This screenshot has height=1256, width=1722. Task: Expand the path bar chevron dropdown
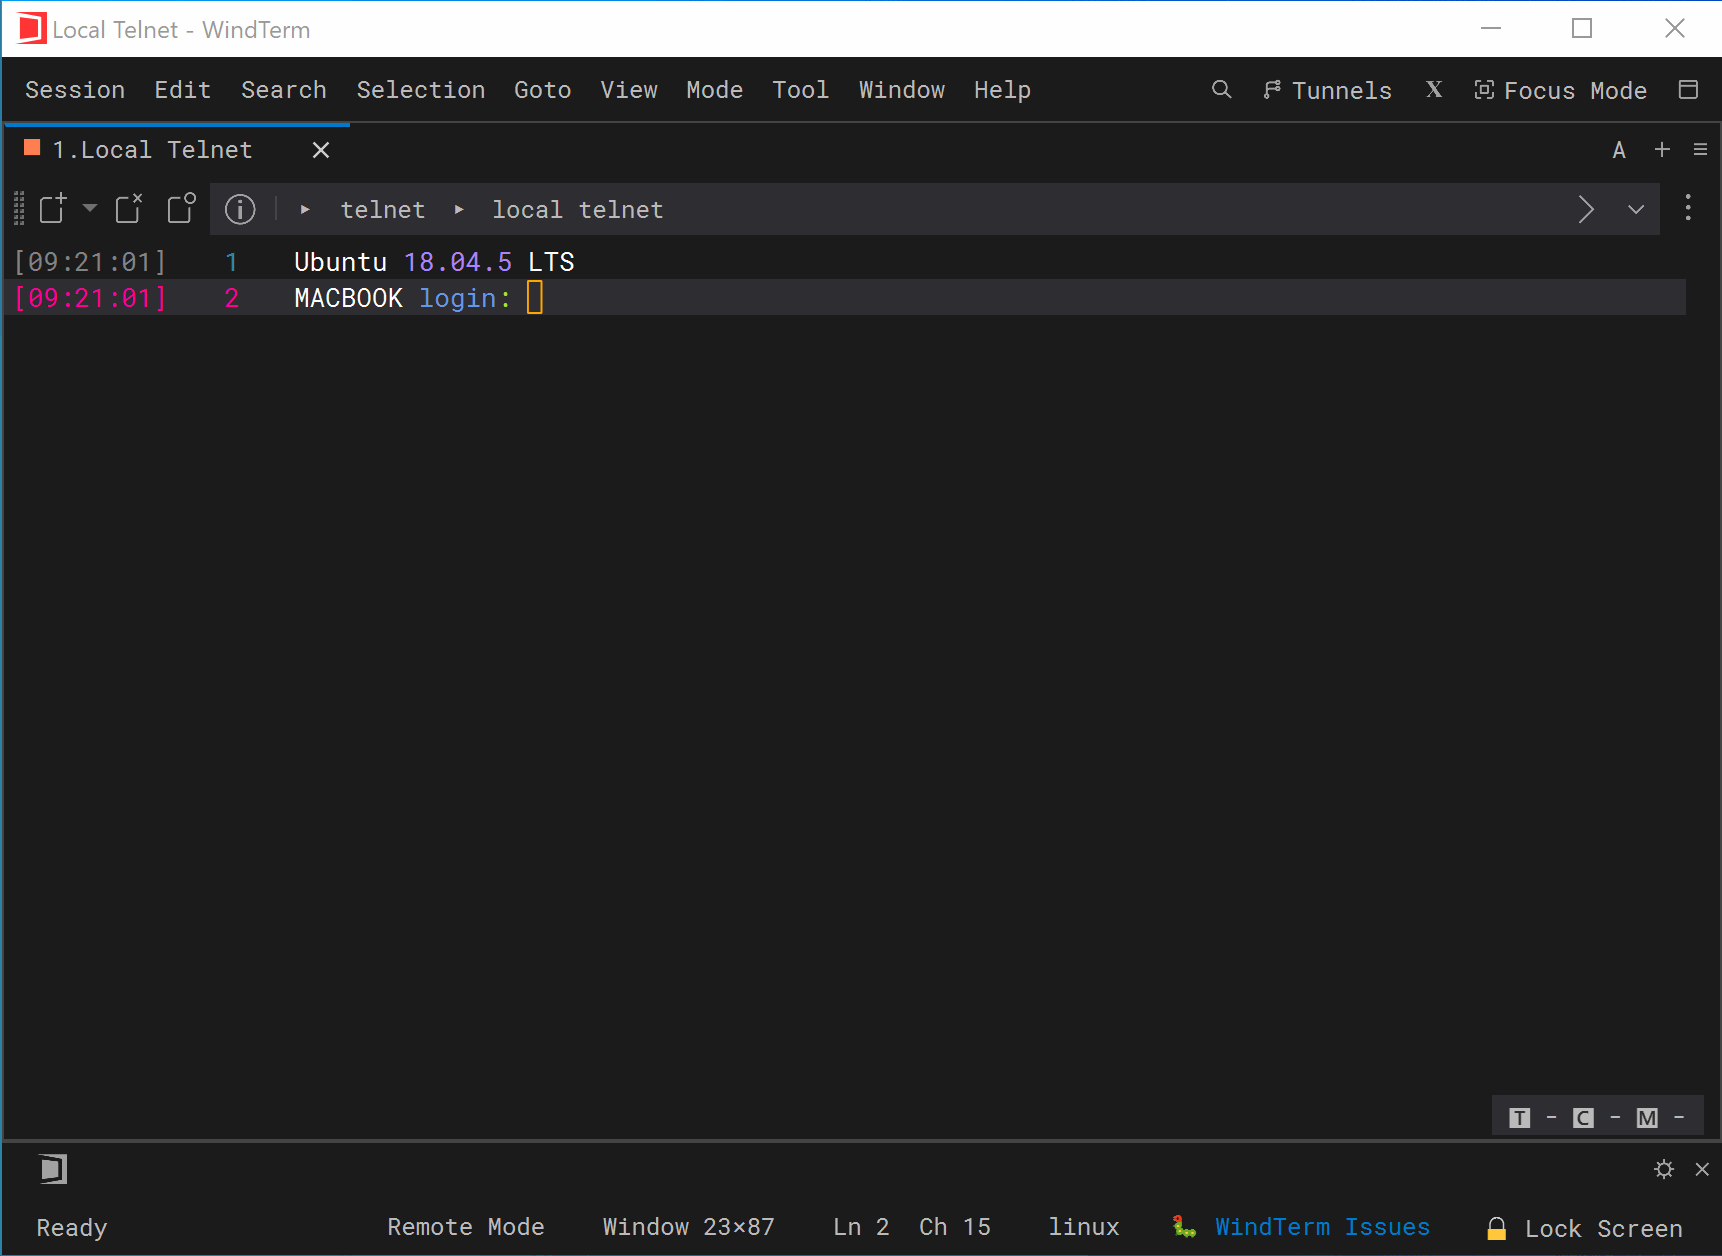pyautogui.click(x=1636, y=209)
